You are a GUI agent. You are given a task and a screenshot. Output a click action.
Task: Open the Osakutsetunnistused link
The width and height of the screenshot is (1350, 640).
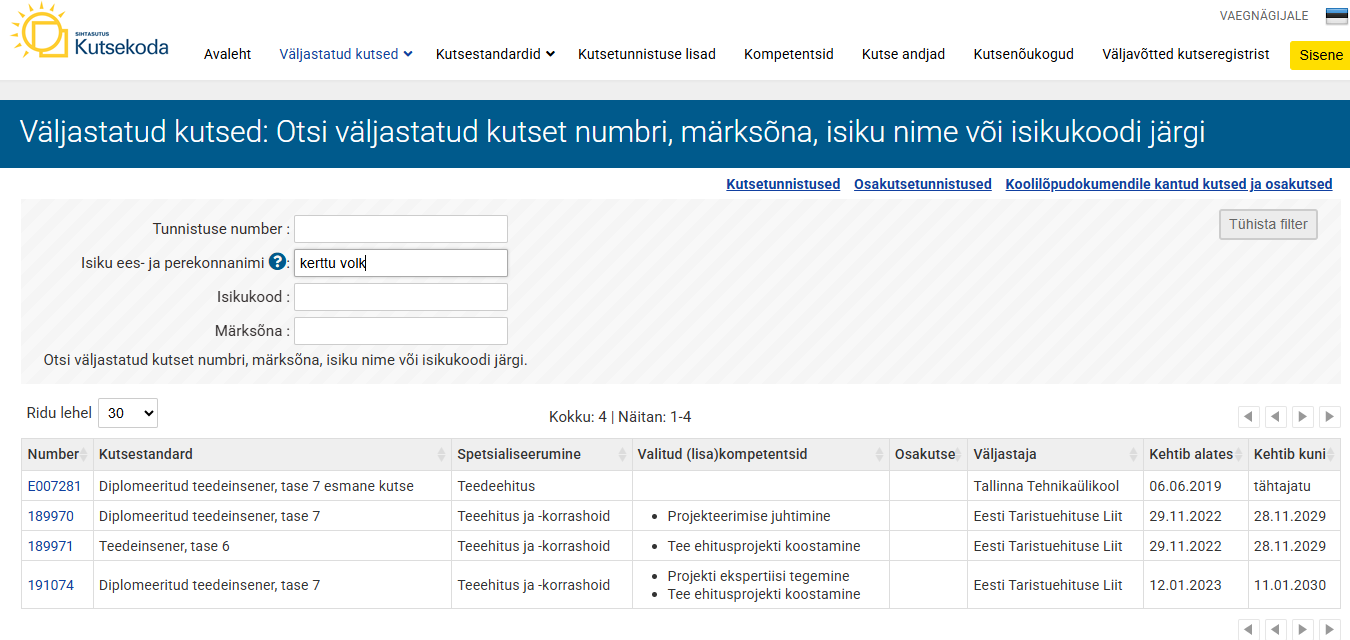pyautogui.click(x=923, y=184)
